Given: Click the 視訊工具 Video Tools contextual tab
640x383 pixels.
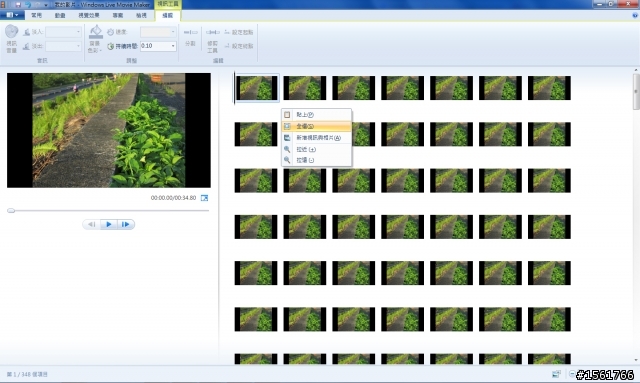Looking at the screenshot, I should [x=168, y=4].
